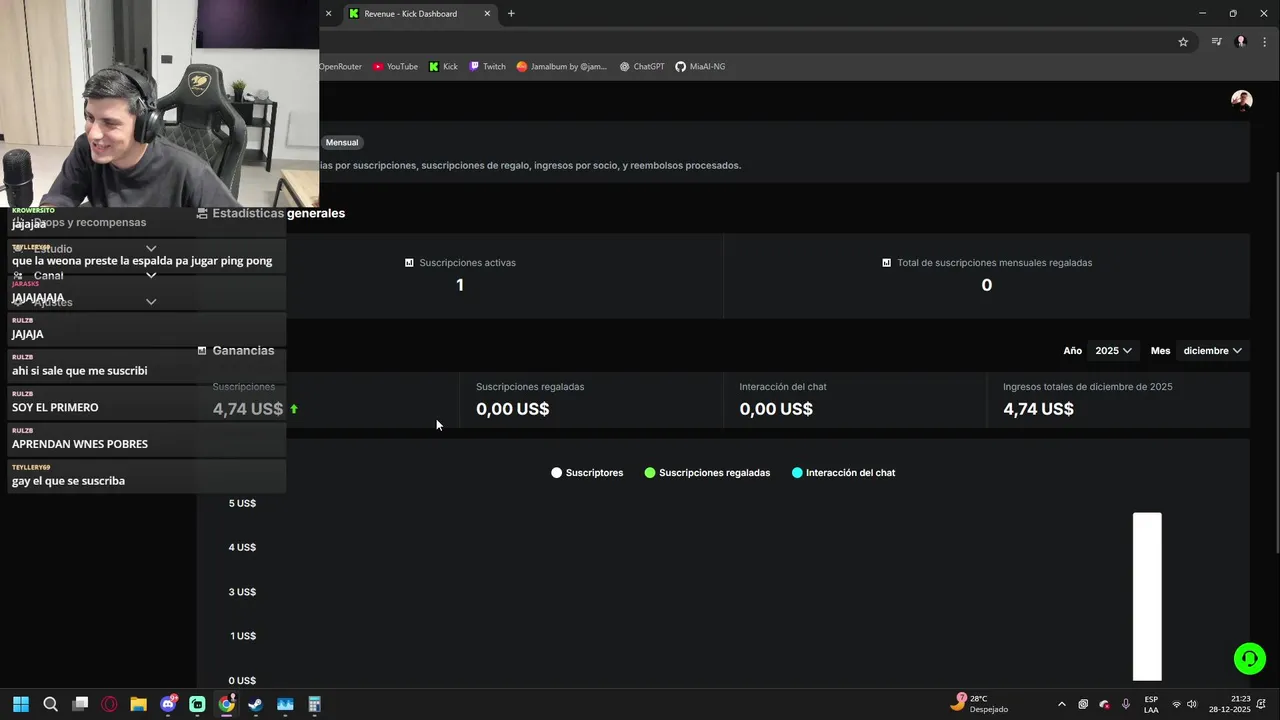1280x720 pixels.
Task: Click the Suscripciones activas chart icon
Action: point(409,263)
